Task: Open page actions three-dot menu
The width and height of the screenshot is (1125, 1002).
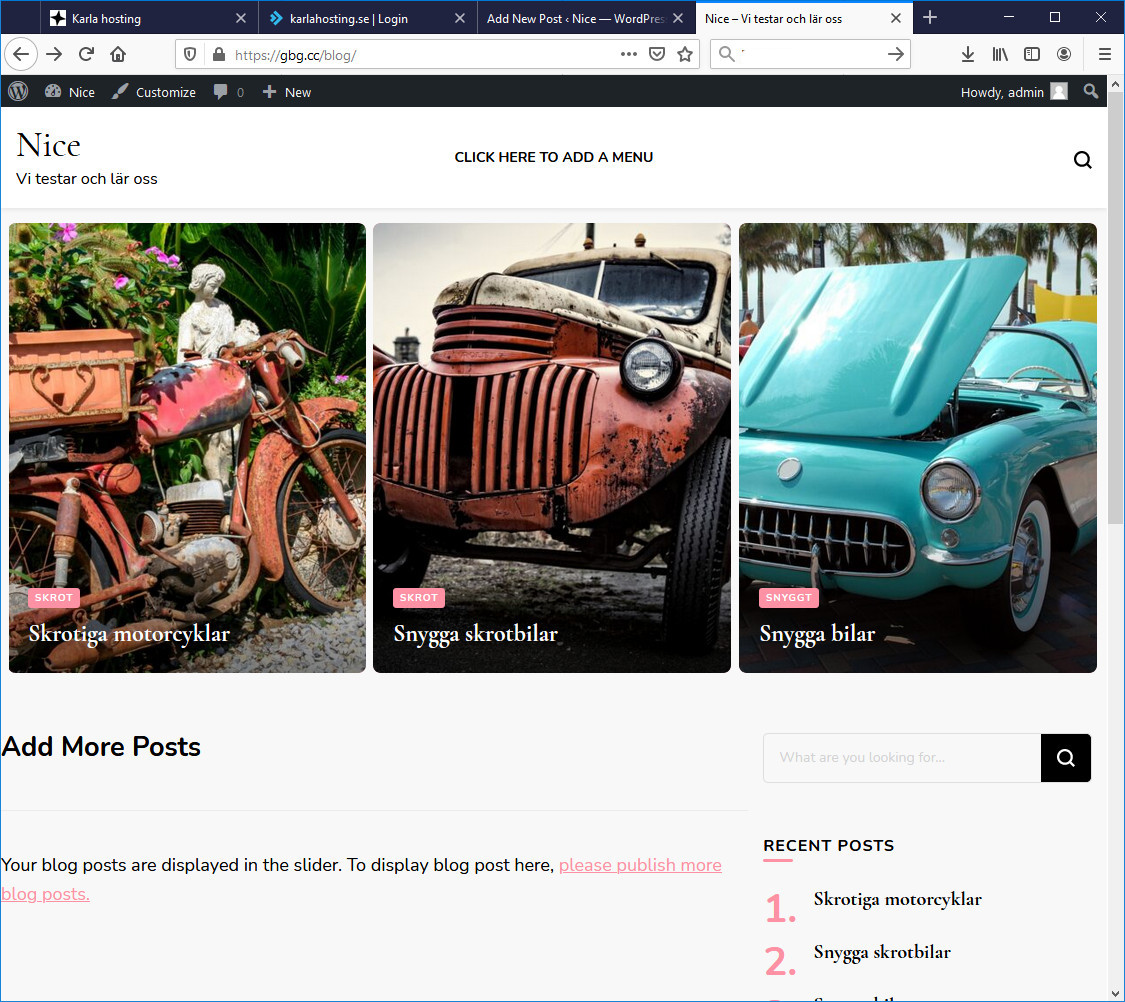Action: click(x=629, y=54)
